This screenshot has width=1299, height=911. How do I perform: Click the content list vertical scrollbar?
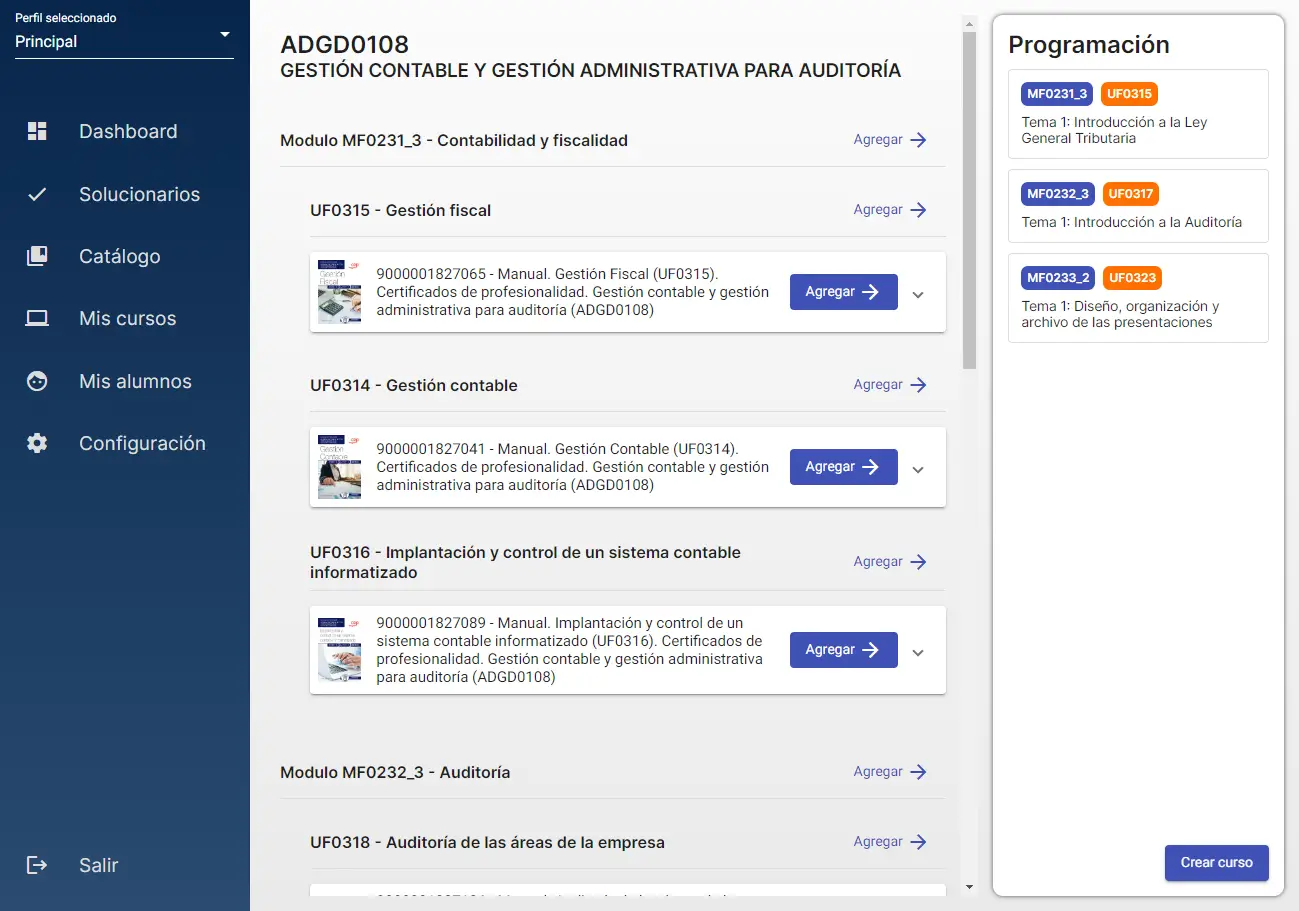(968, 200)
